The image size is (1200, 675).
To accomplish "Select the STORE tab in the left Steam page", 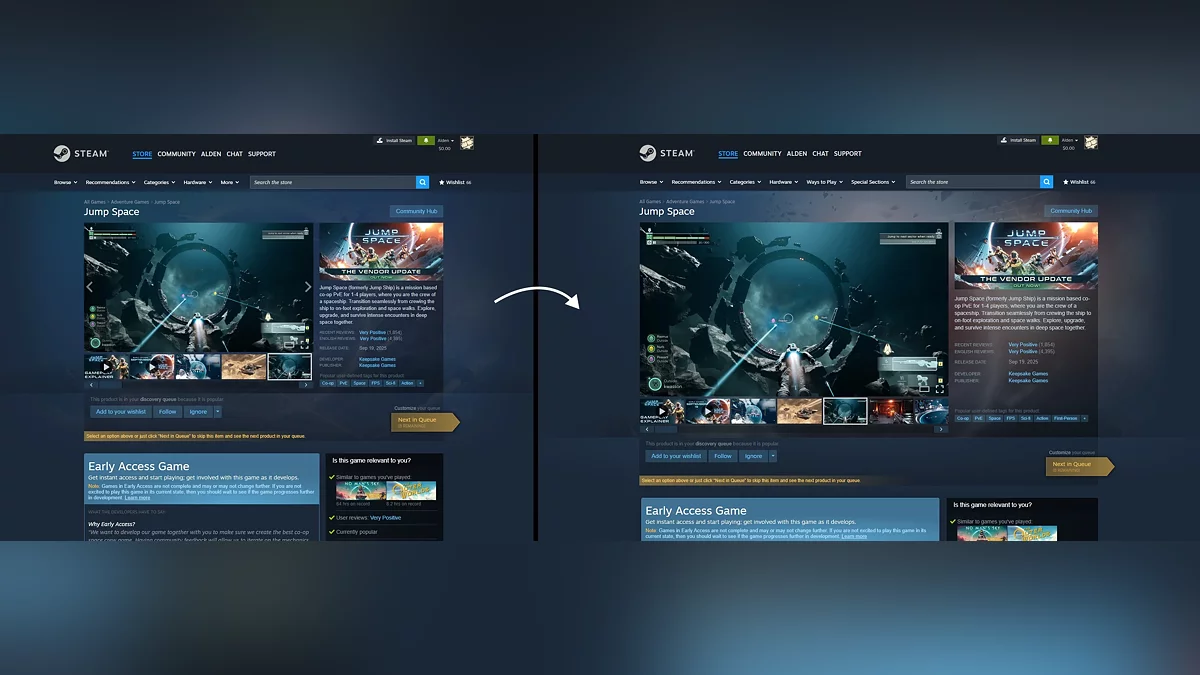I will pos(142,154).
